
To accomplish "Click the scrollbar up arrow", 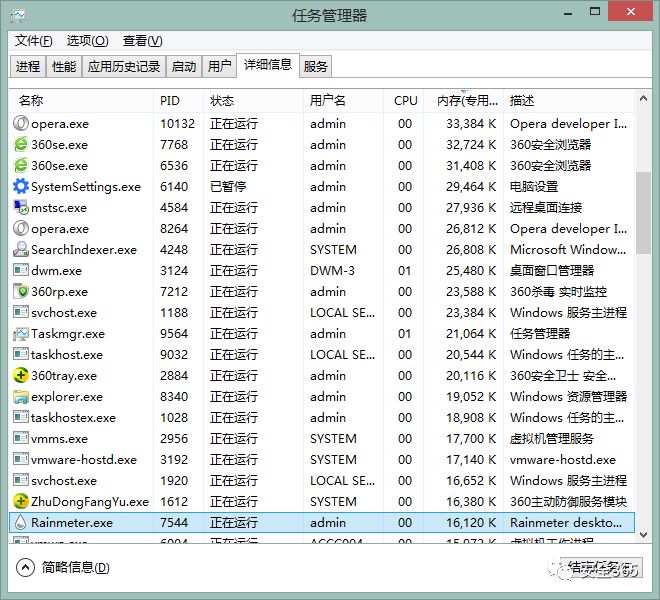I will [643, 99].
